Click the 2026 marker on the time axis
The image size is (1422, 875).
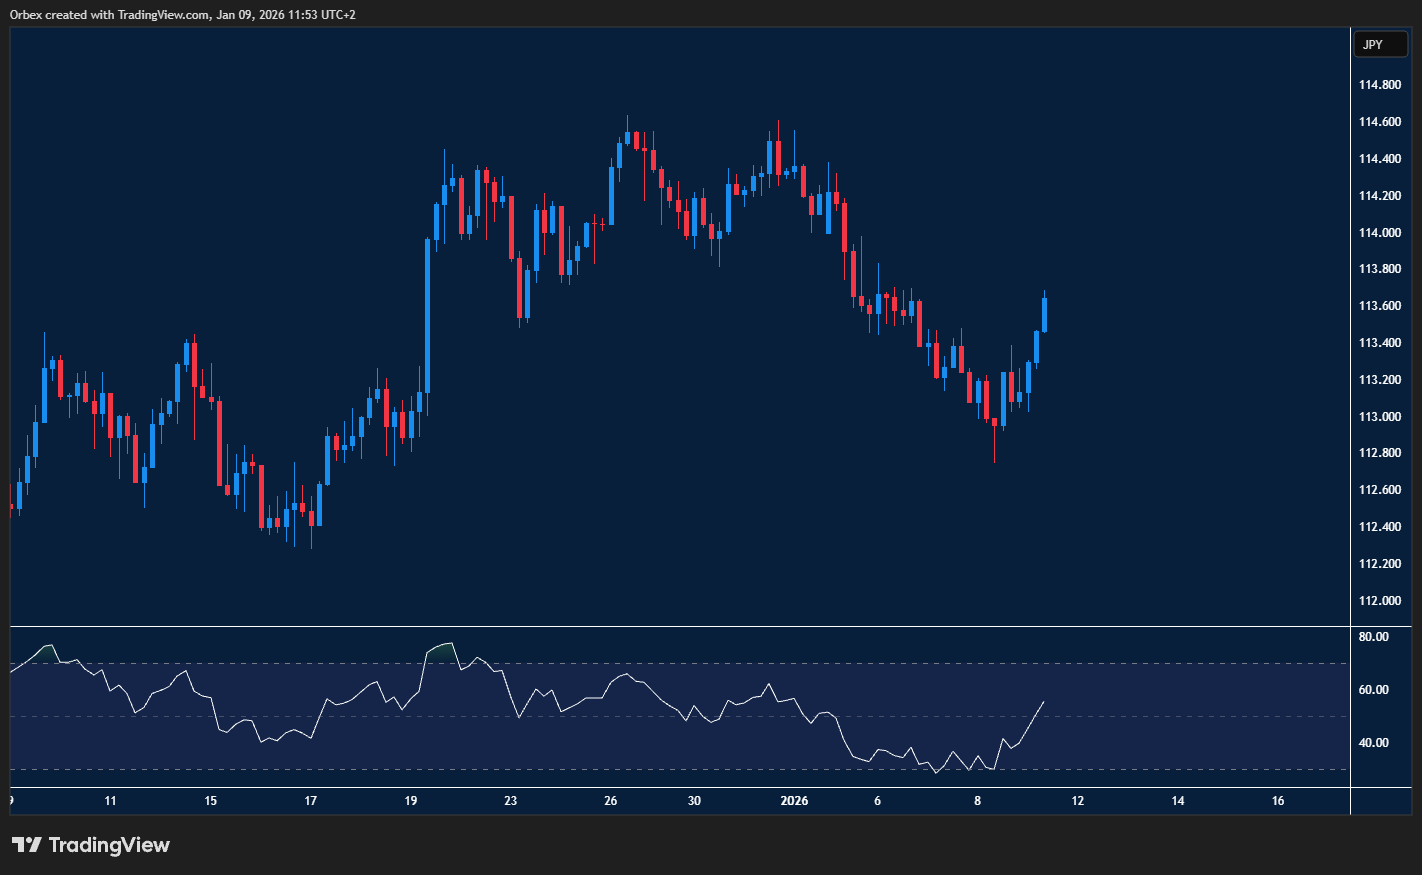[794, 801]
